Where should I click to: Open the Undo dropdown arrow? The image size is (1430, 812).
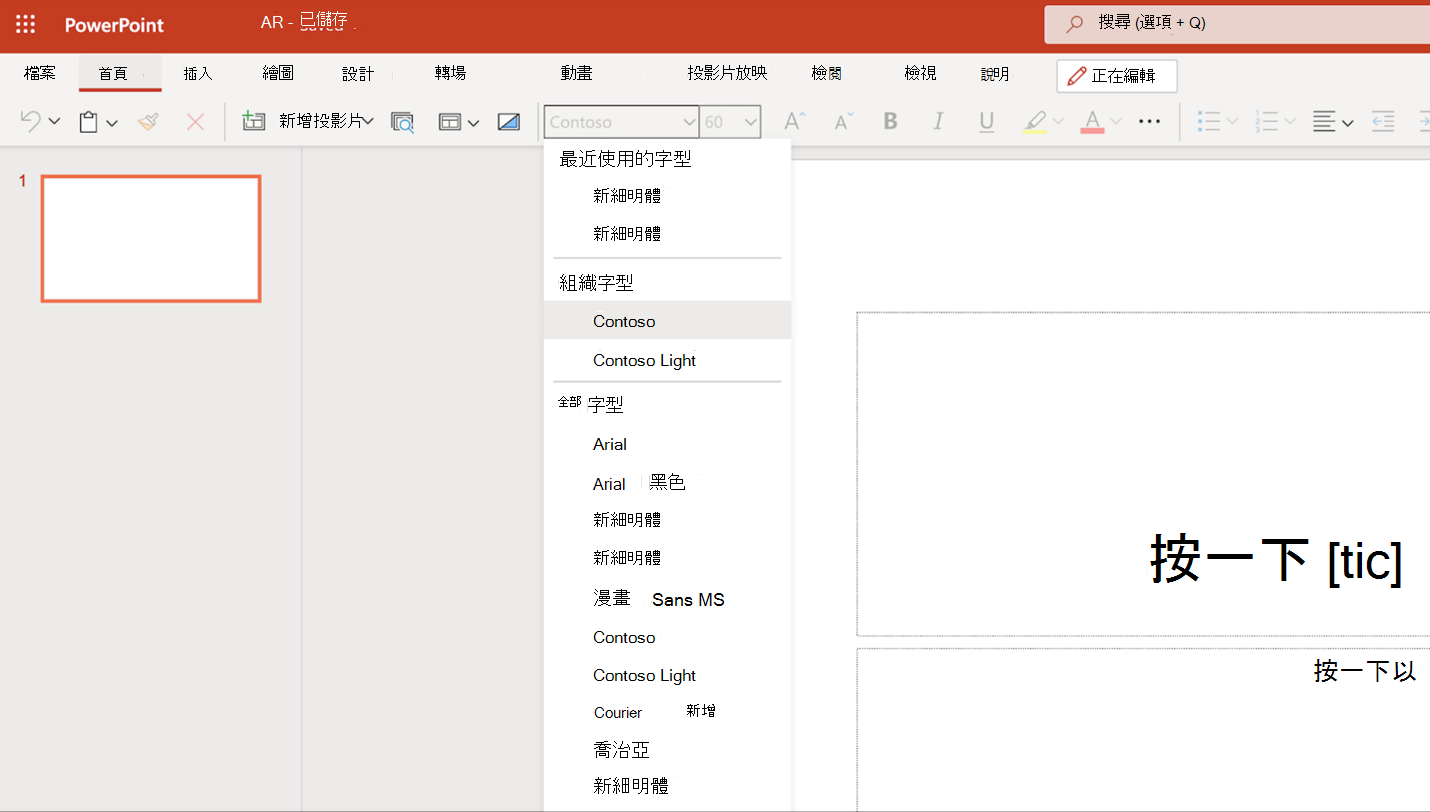point(54,122)
